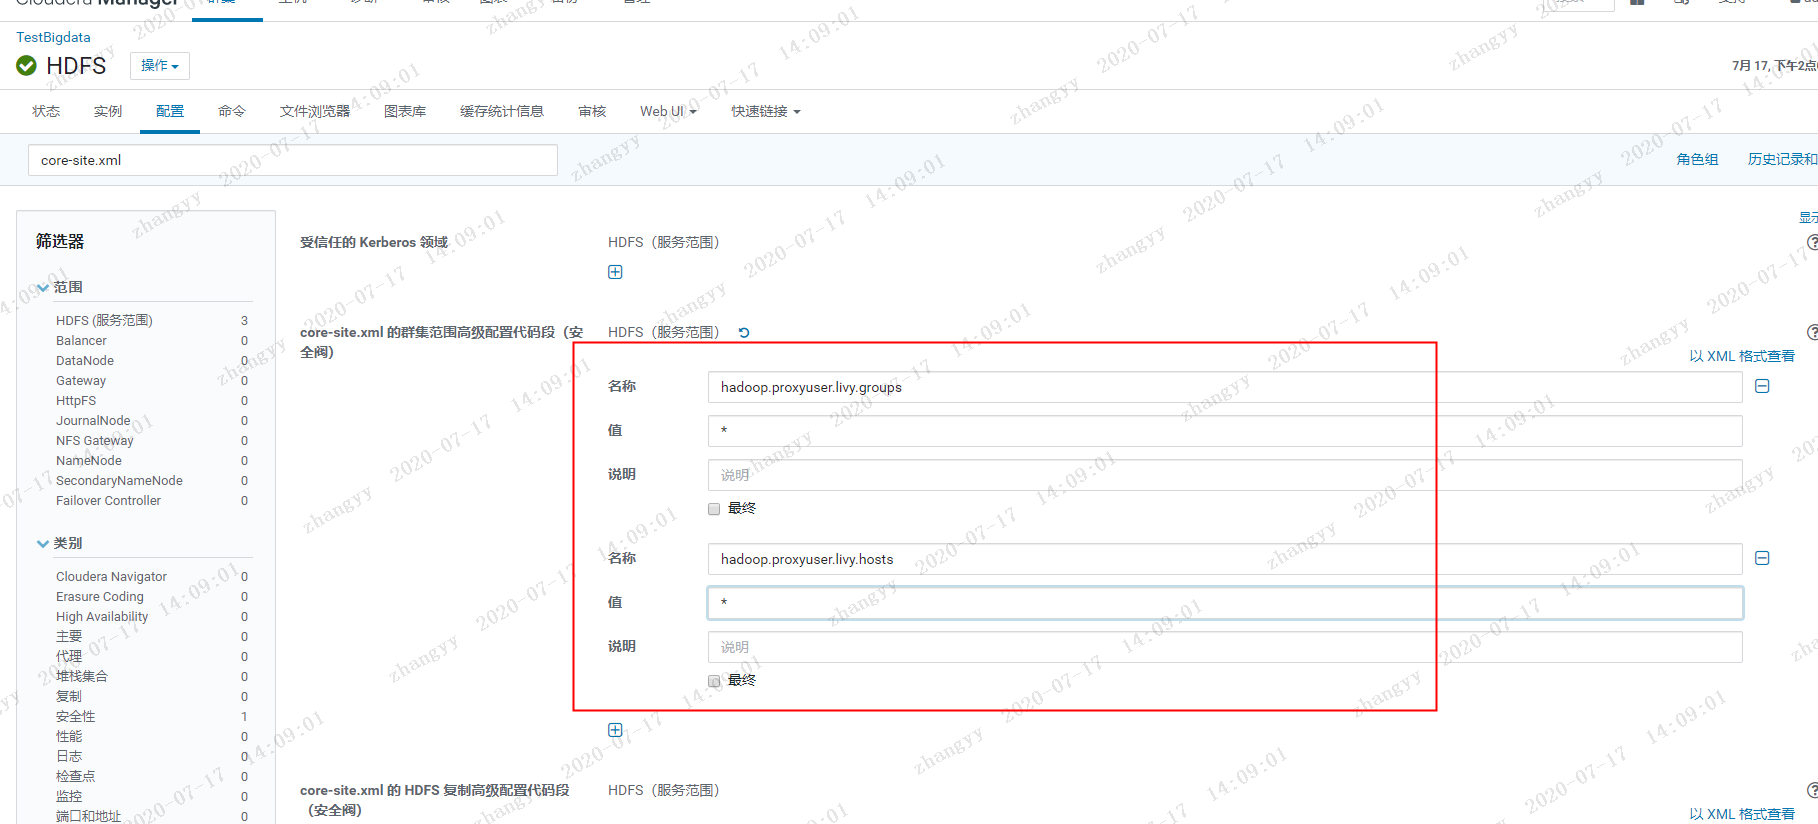Filter by 主要 category
Screen dimensions: 1818x824
click(x=69, y=637)
